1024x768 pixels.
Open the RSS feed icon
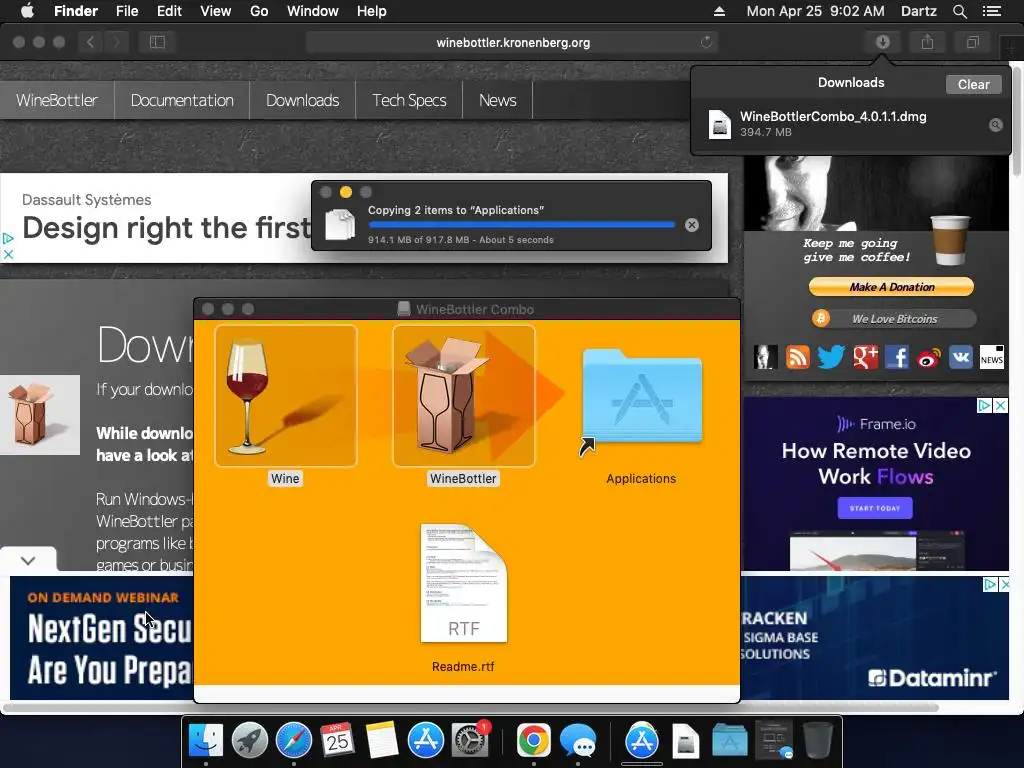tap(797, 357)
